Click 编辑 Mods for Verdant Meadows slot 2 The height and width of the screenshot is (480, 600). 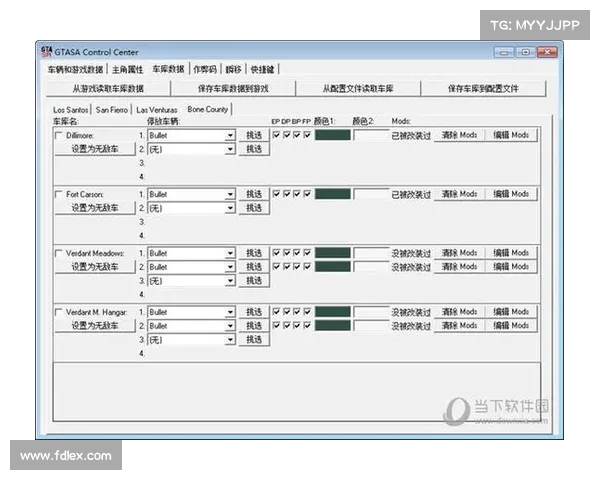pos(511,267)
